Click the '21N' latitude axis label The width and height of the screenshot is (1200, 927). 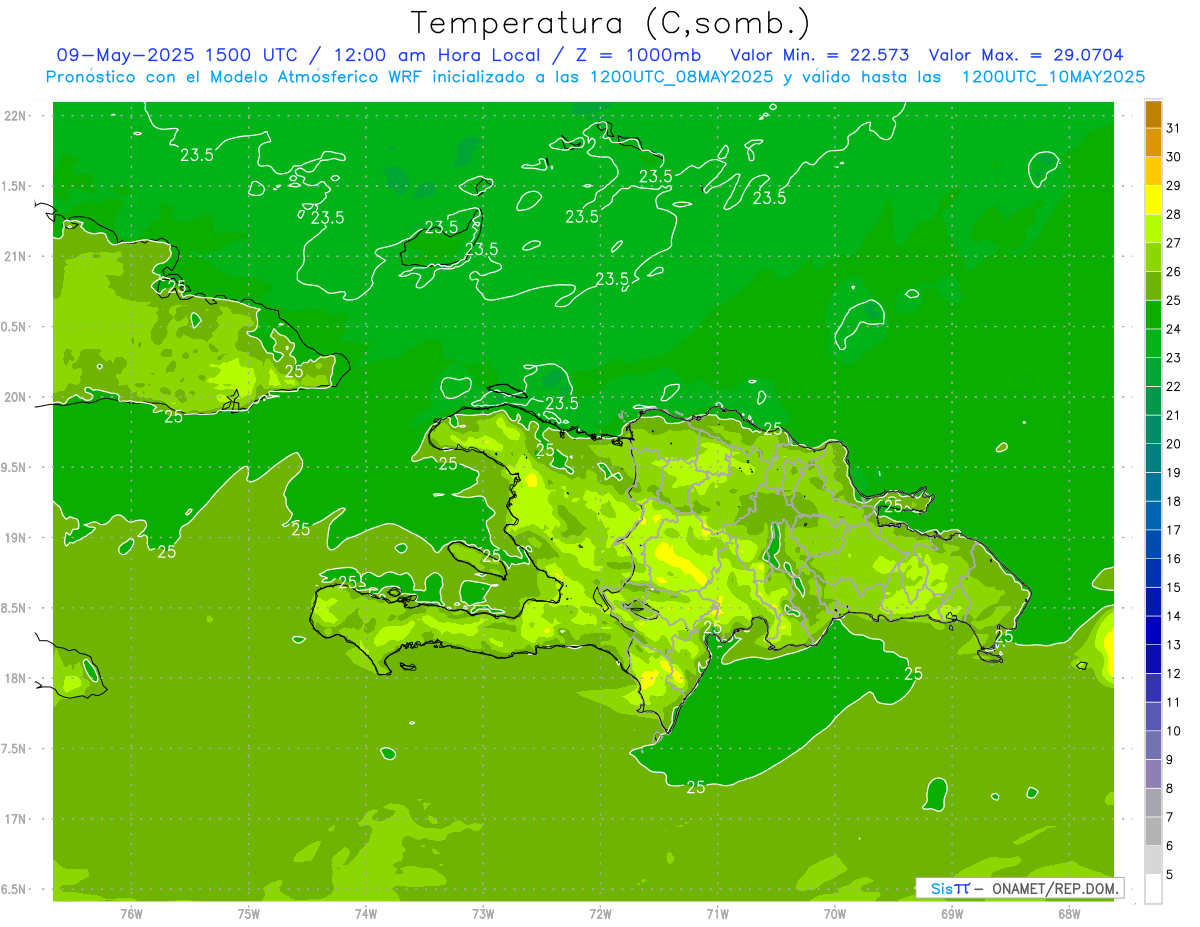(15, 256)
